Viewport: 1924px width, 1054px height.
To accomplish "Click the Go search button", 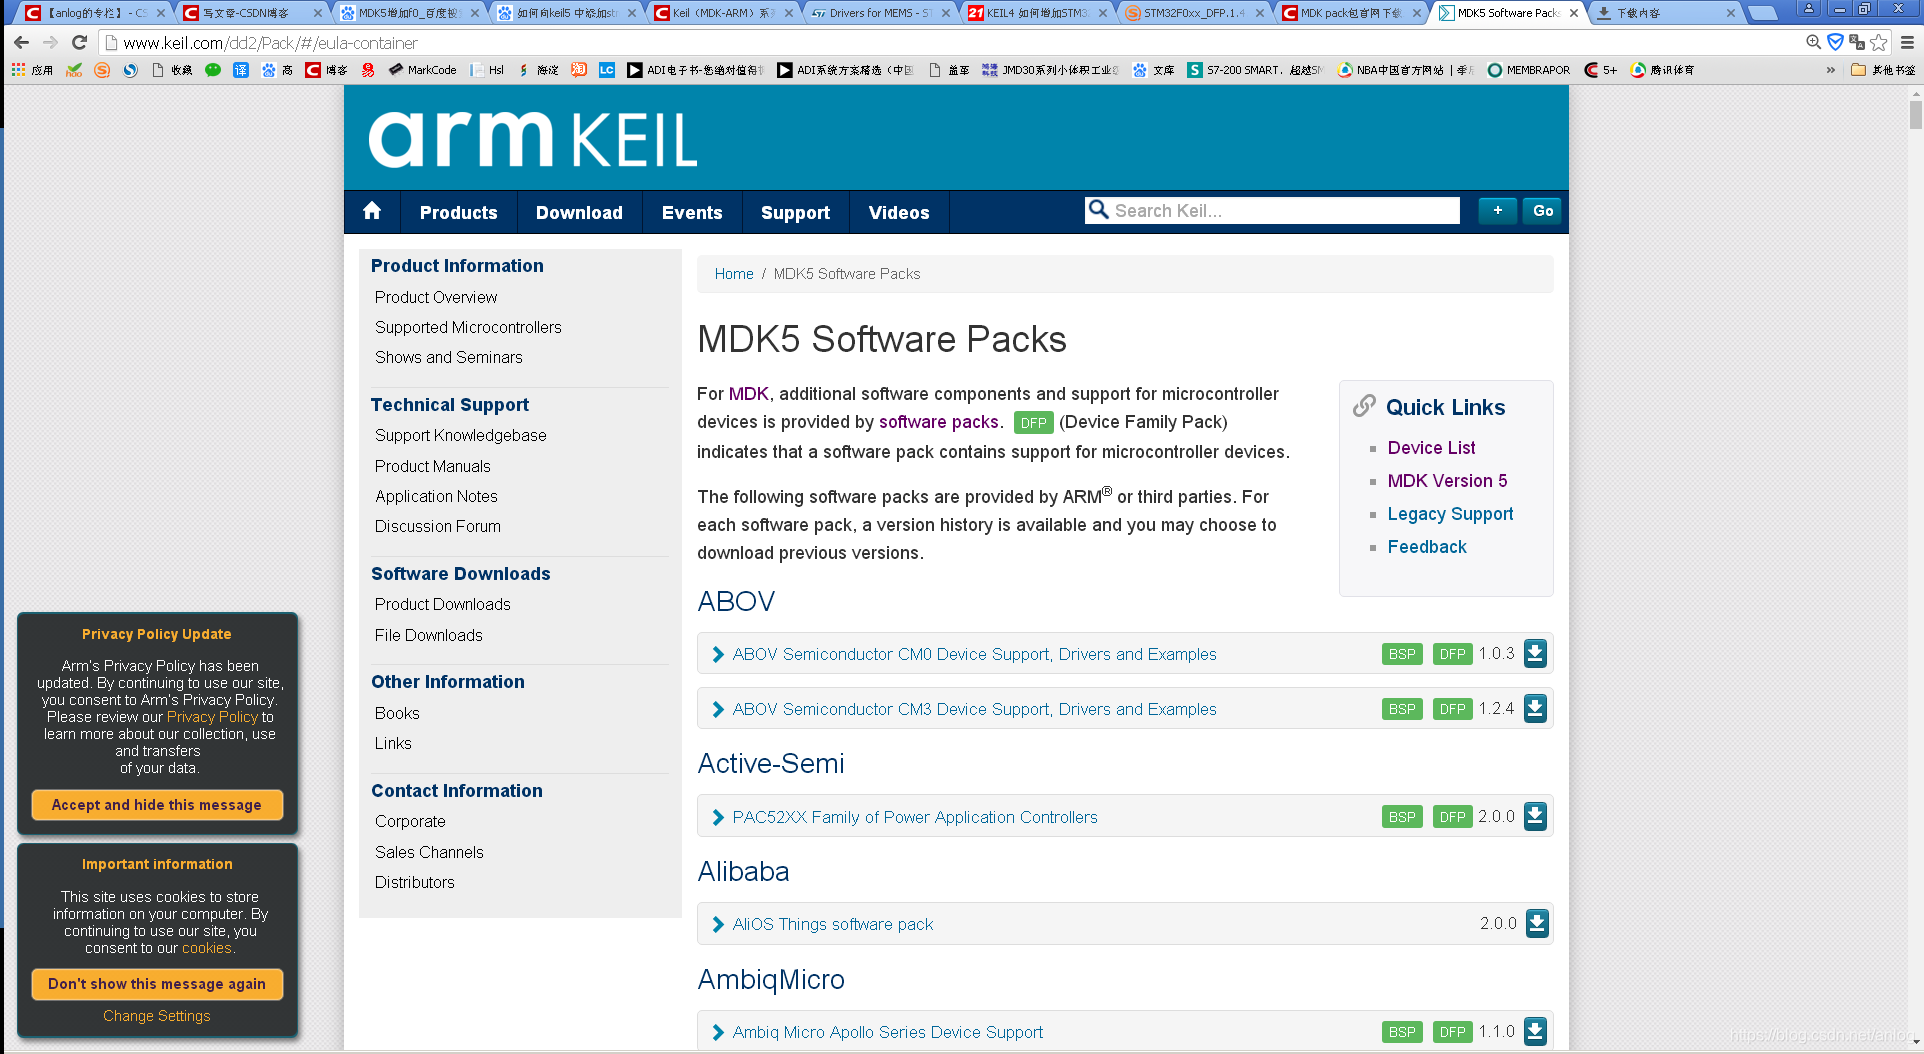I will (1543, 211).
